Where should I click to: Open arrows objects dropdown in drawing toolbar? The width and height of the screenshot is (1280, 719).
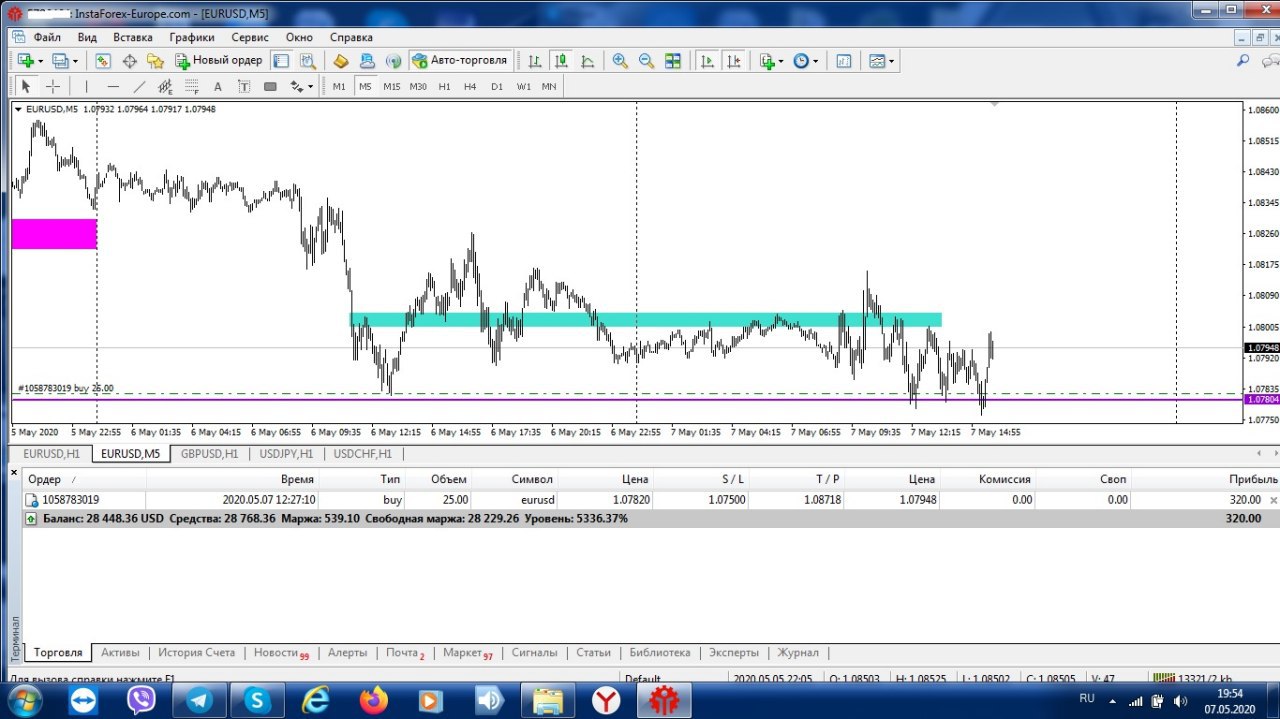tap(311, 87)
